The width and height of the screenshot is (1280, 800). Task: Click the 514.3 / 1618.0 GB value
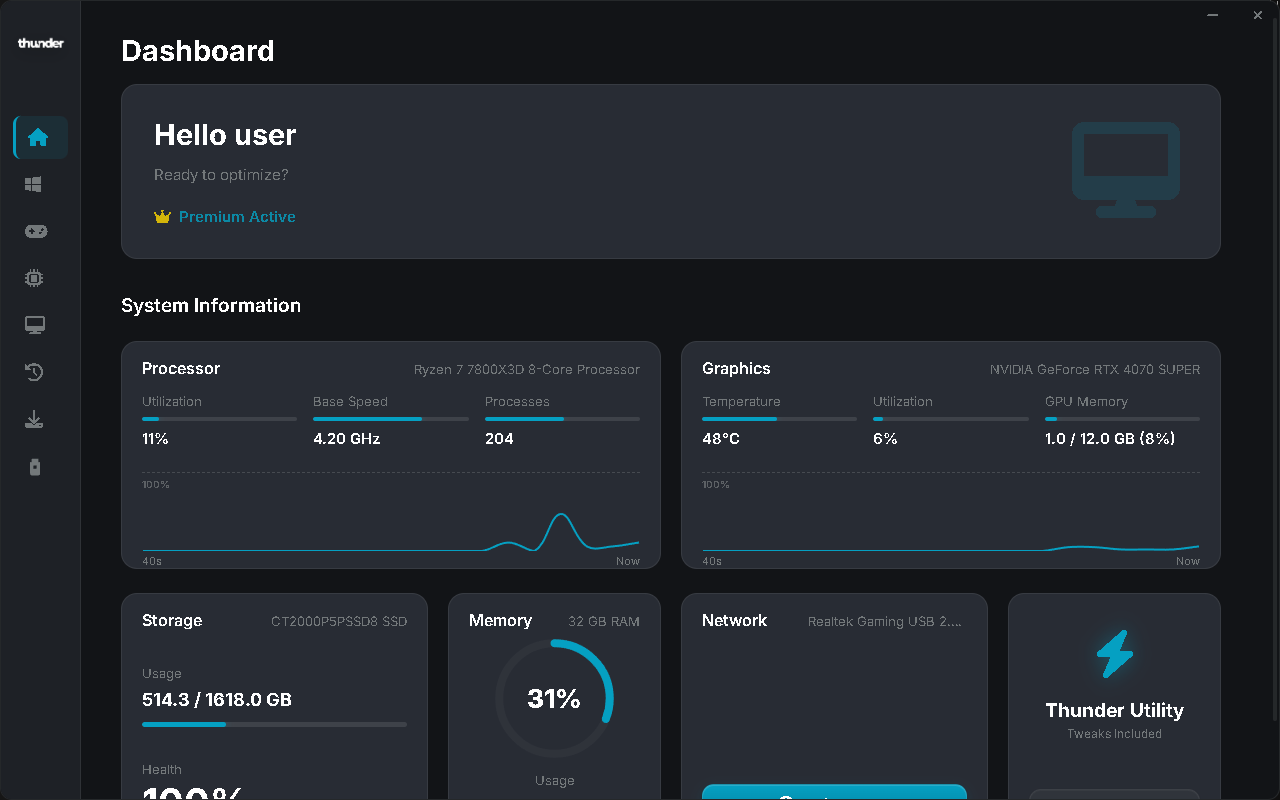pyautogui.click(x=217, y=700)
